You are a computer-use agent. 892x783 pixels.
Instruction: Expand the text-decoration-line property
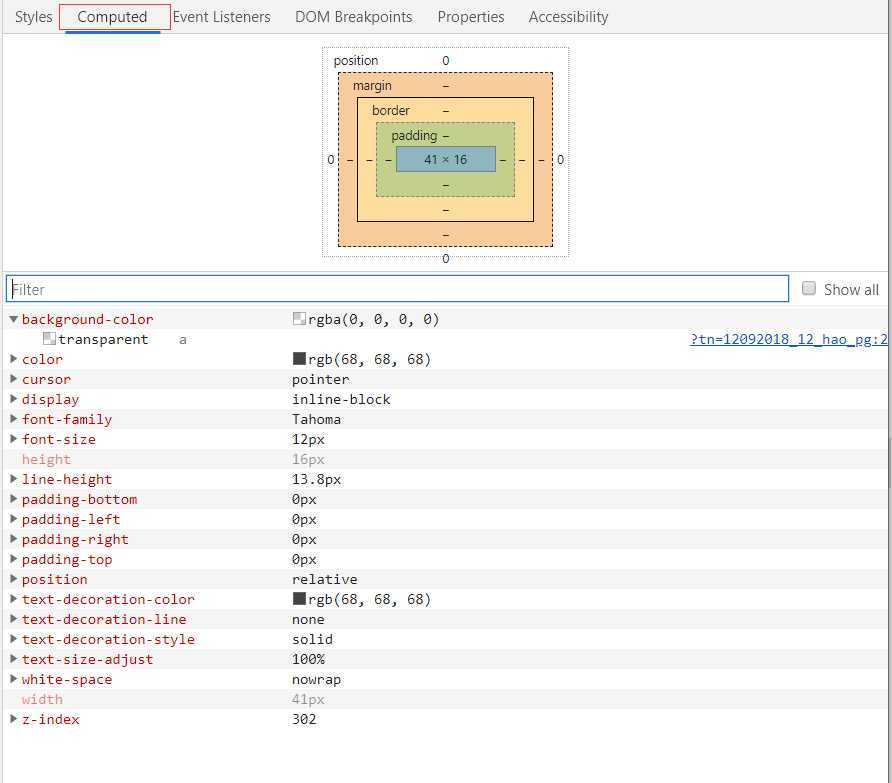pos(14,619)
